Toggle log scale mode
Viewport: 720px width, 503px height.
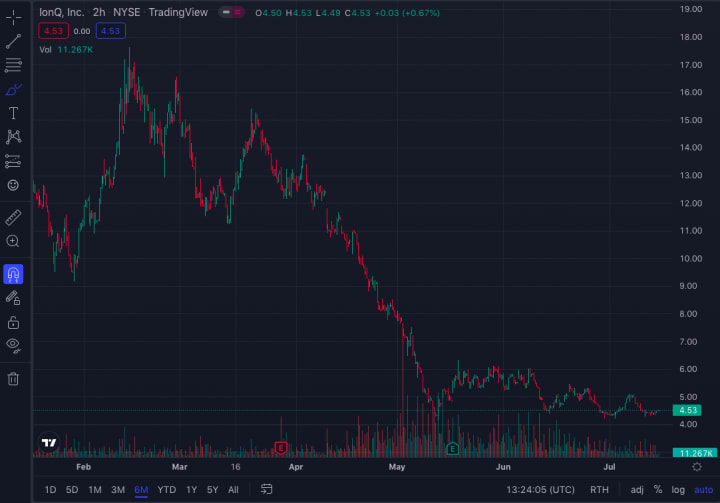tap(678, 490)
